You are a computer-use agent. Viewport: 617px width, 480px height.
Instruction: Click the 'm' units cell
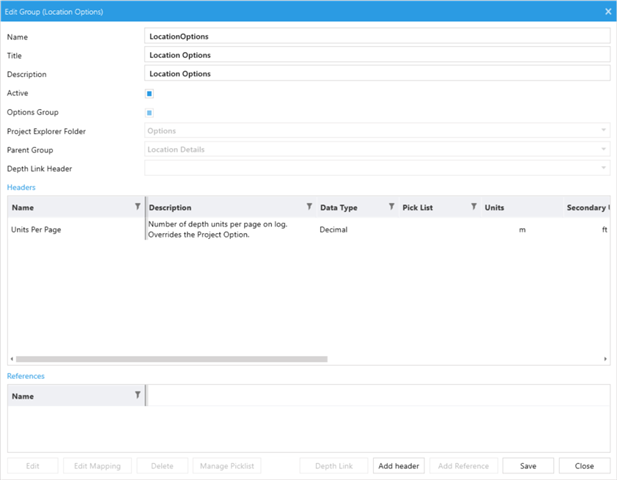click(522, 230)
